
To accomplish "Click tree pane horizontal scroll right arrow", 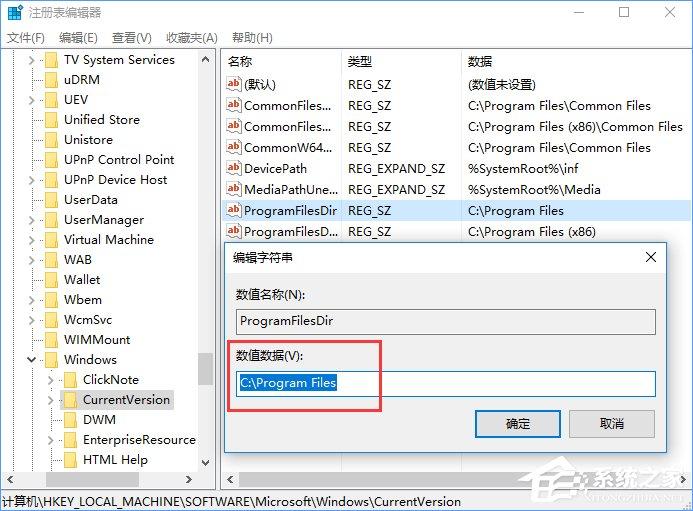I will pyautogui.click(x=189, y=479).
